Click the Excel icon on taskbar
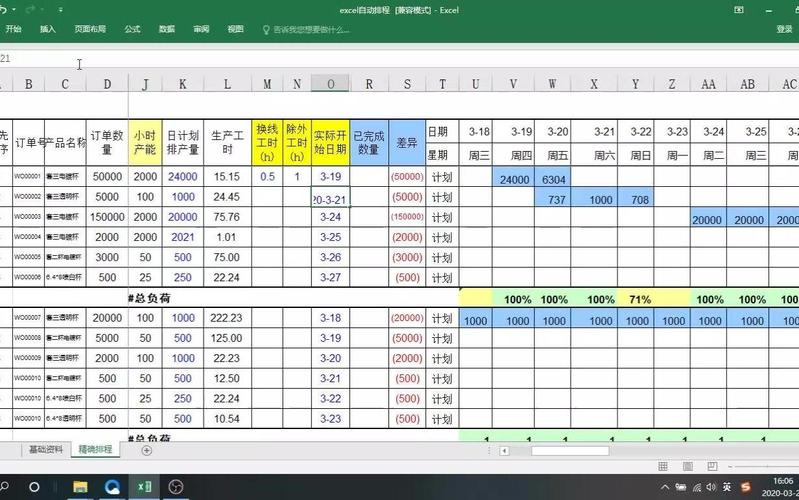Screen dimensions: 799x500 point(145,487)
